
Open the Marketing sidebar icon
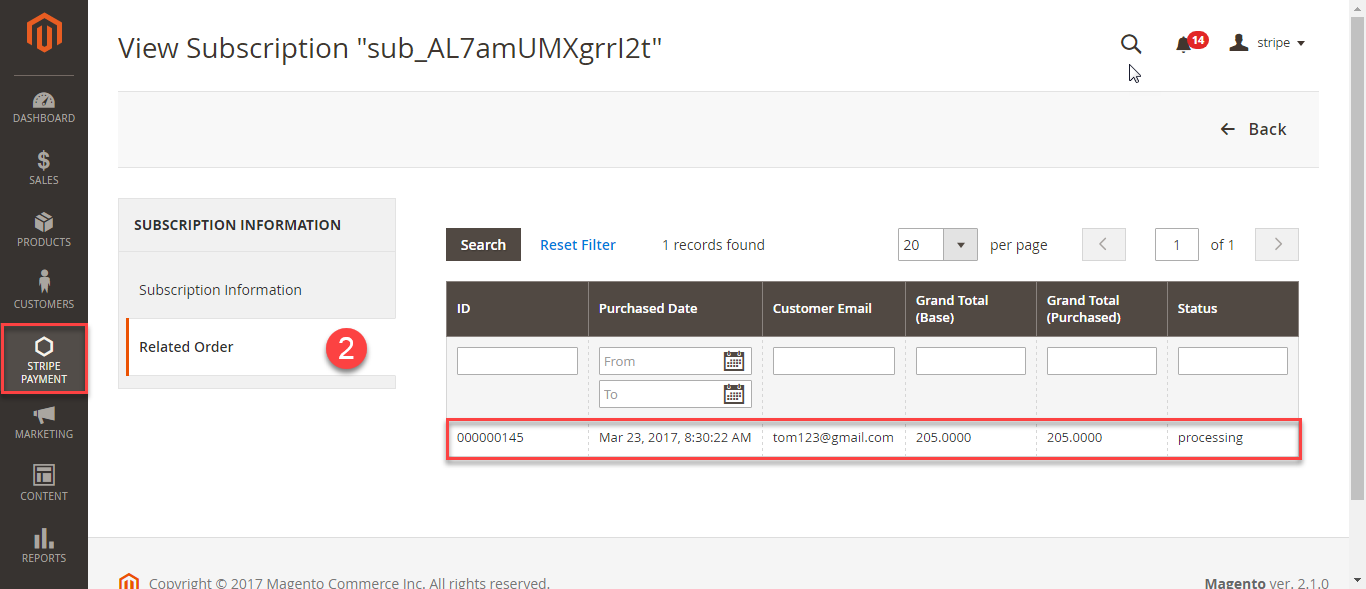point(44,422)
